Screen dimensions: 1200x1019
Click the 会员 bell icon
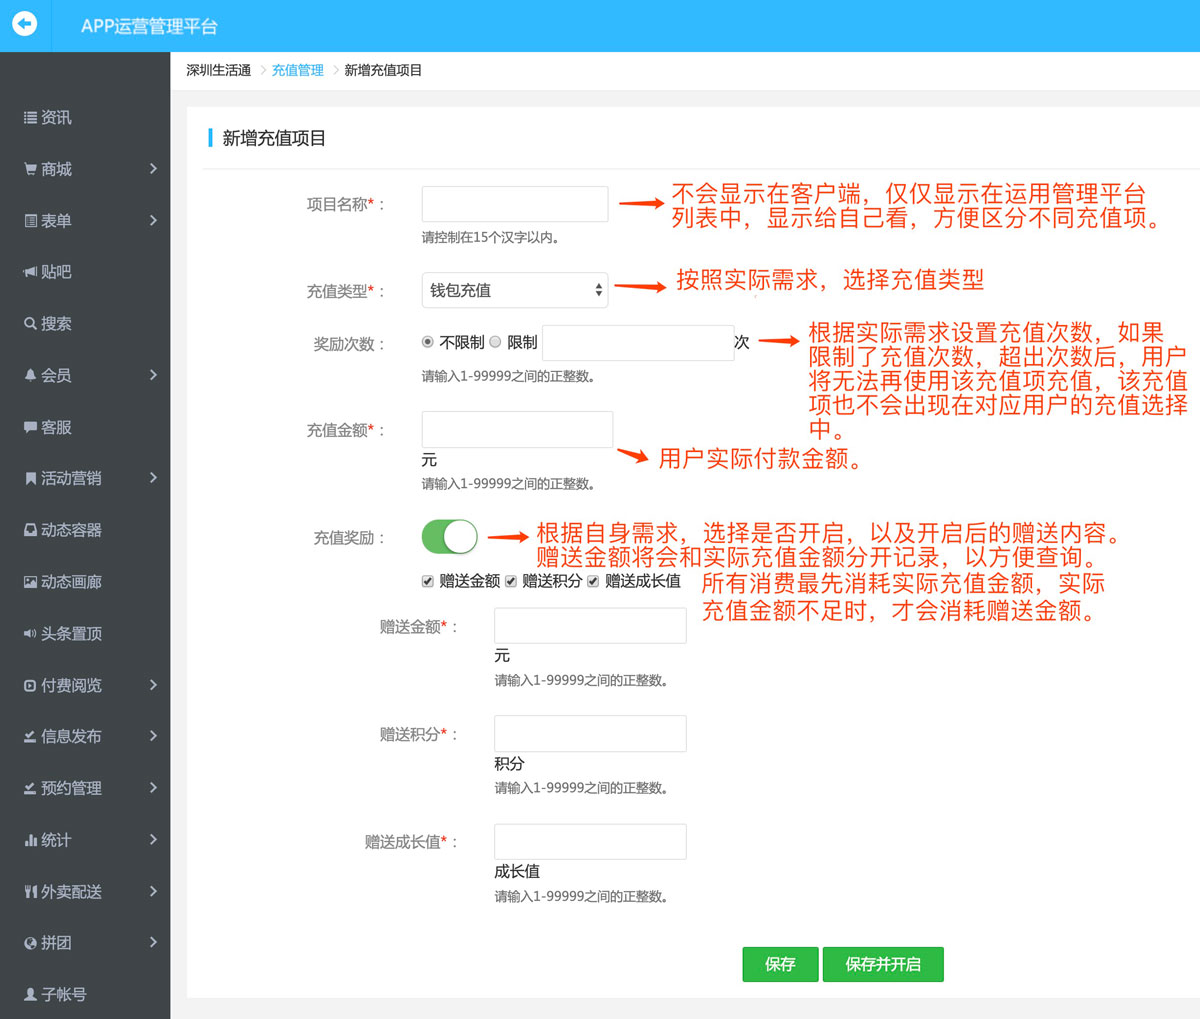(x=30, y=375)
